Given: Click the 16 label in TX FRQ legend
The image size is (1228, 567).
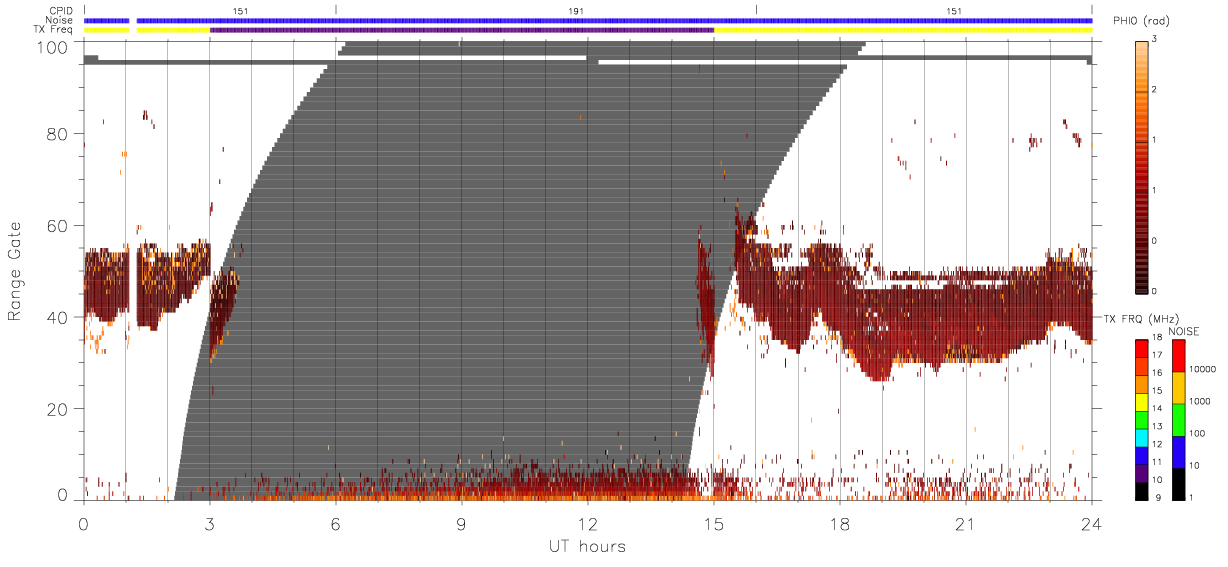Looking at the screenshot, I should tap(1157, 373).
